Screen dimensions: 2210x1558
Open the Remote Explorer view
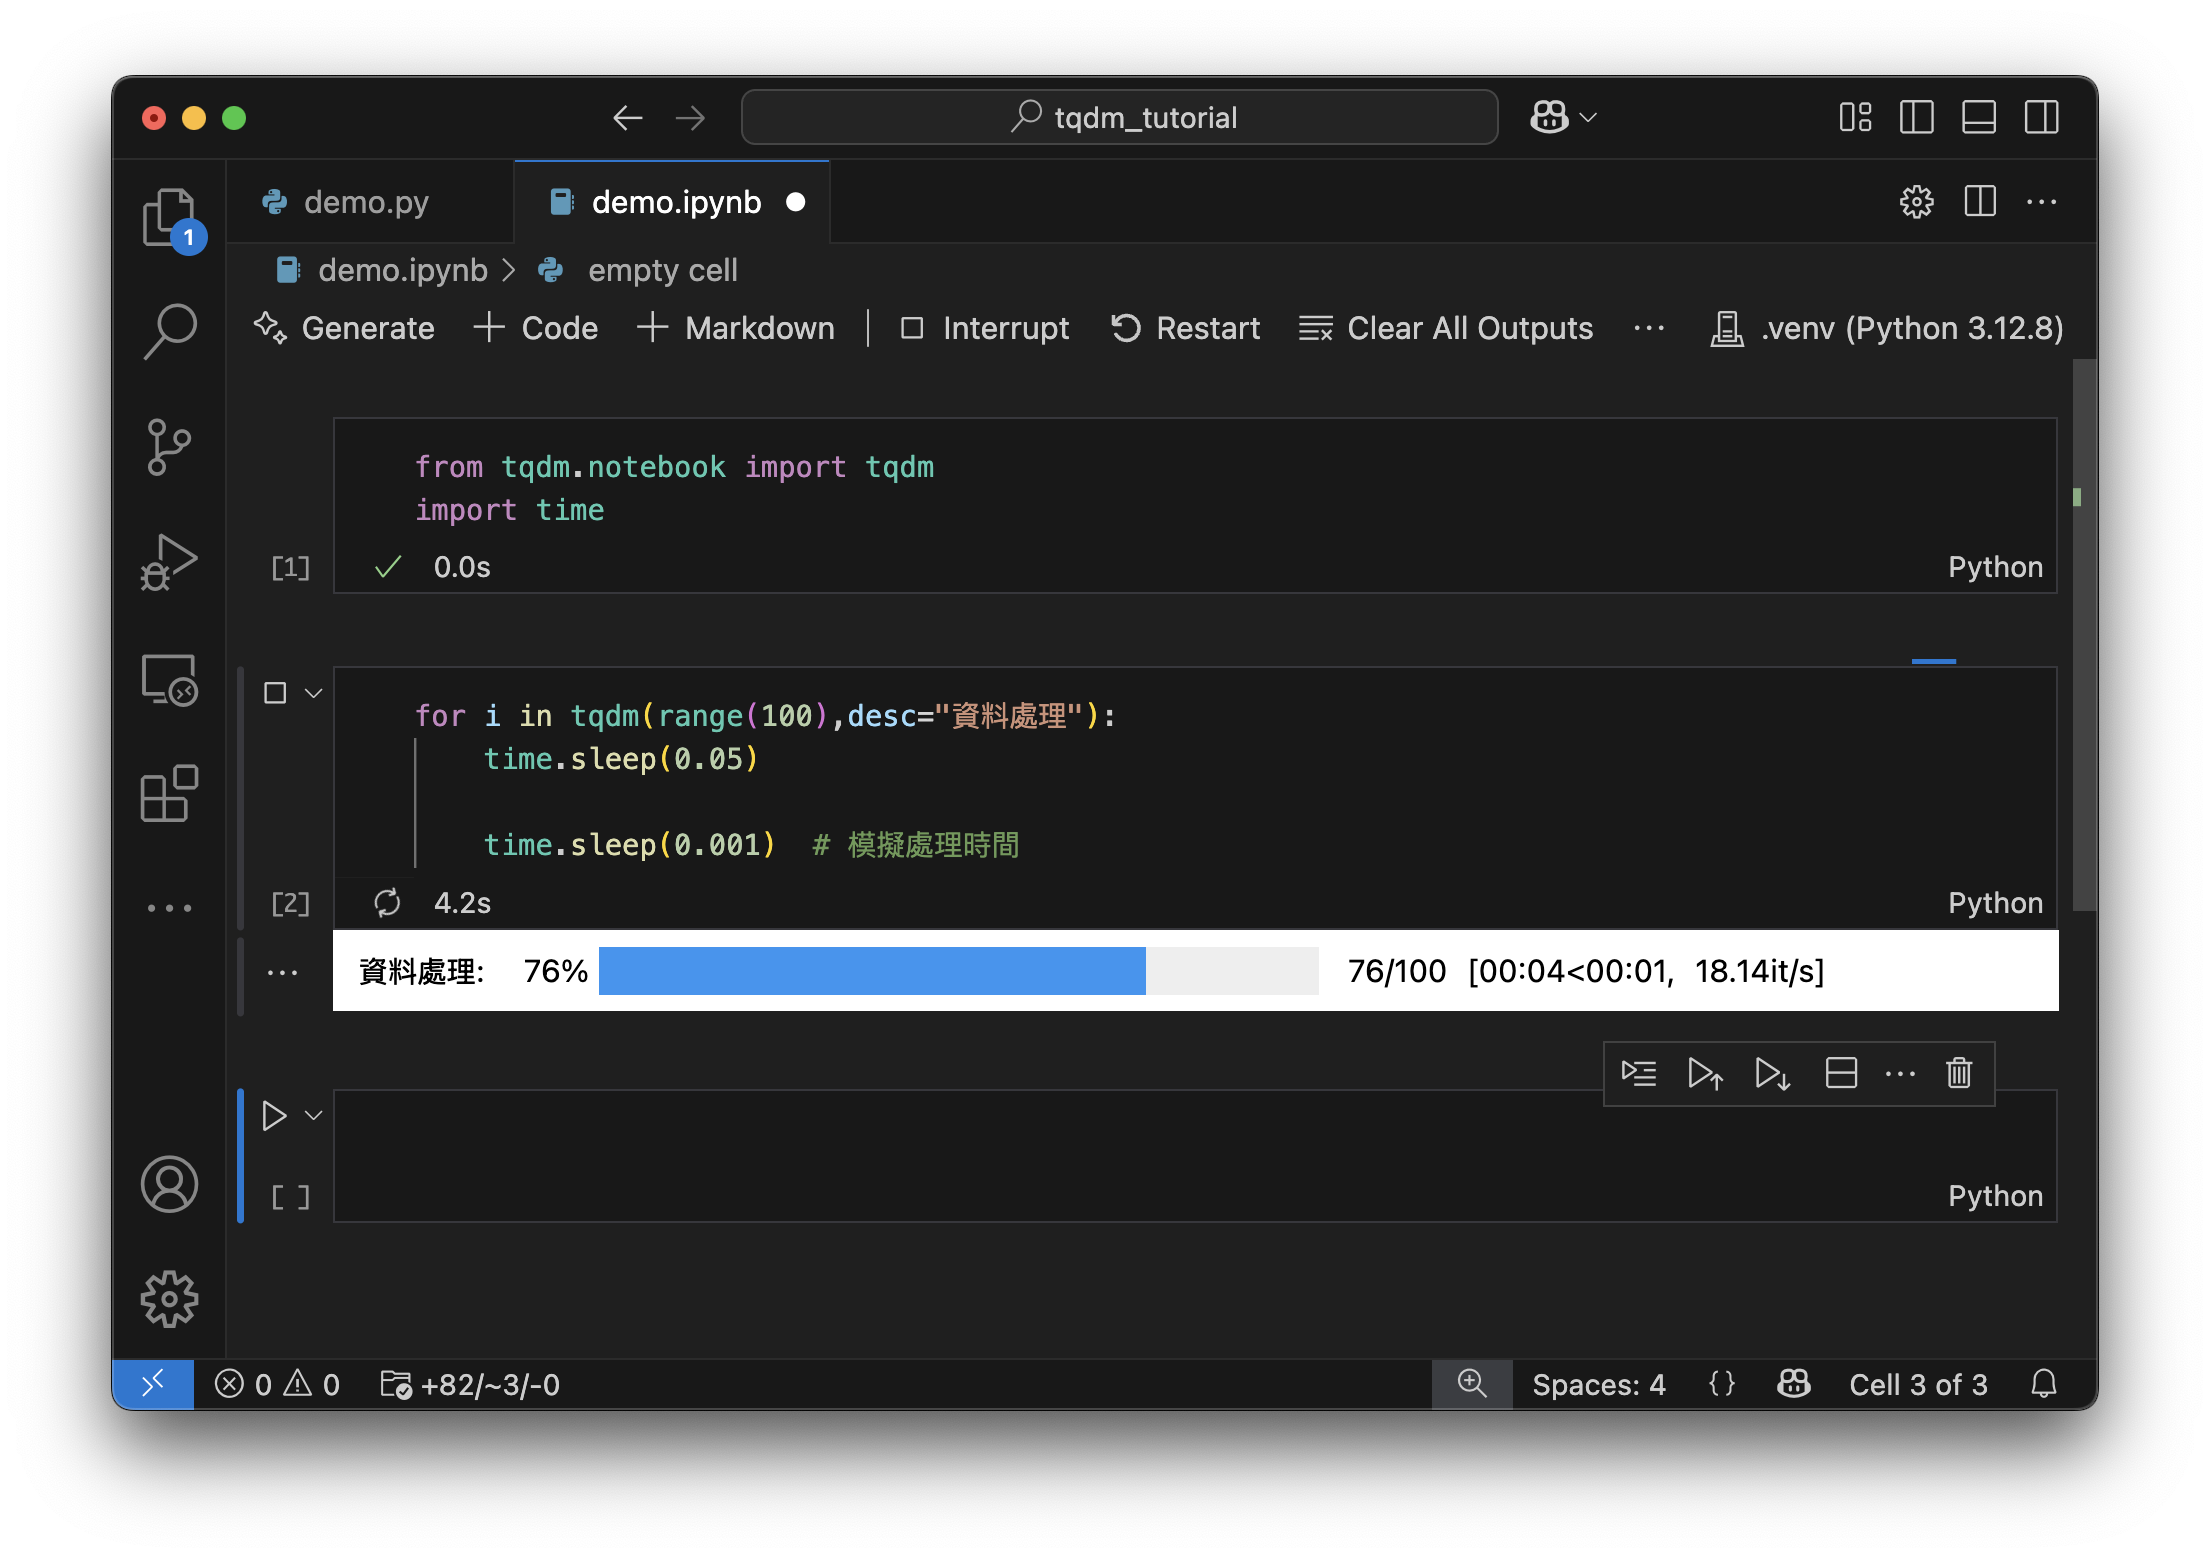coord(170,681)
